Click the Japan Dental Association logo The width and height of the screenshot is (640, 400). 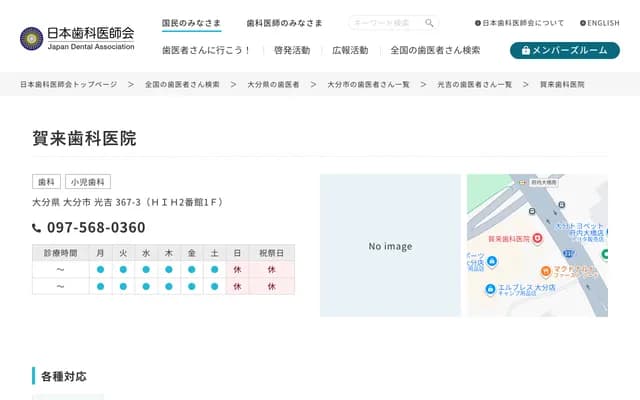point(77,38)
